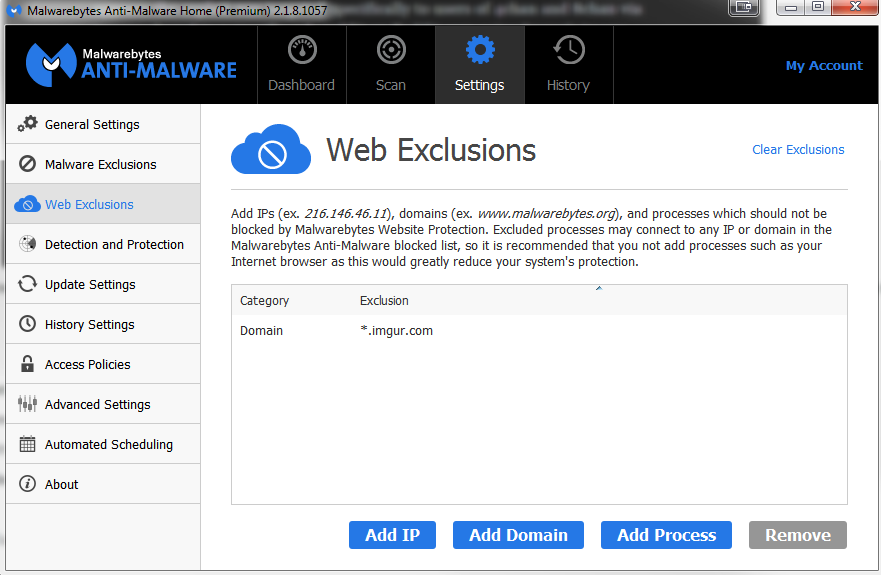Minimize the Malwarebytes window
Screen dimensions: 881x575
[791, 7]
